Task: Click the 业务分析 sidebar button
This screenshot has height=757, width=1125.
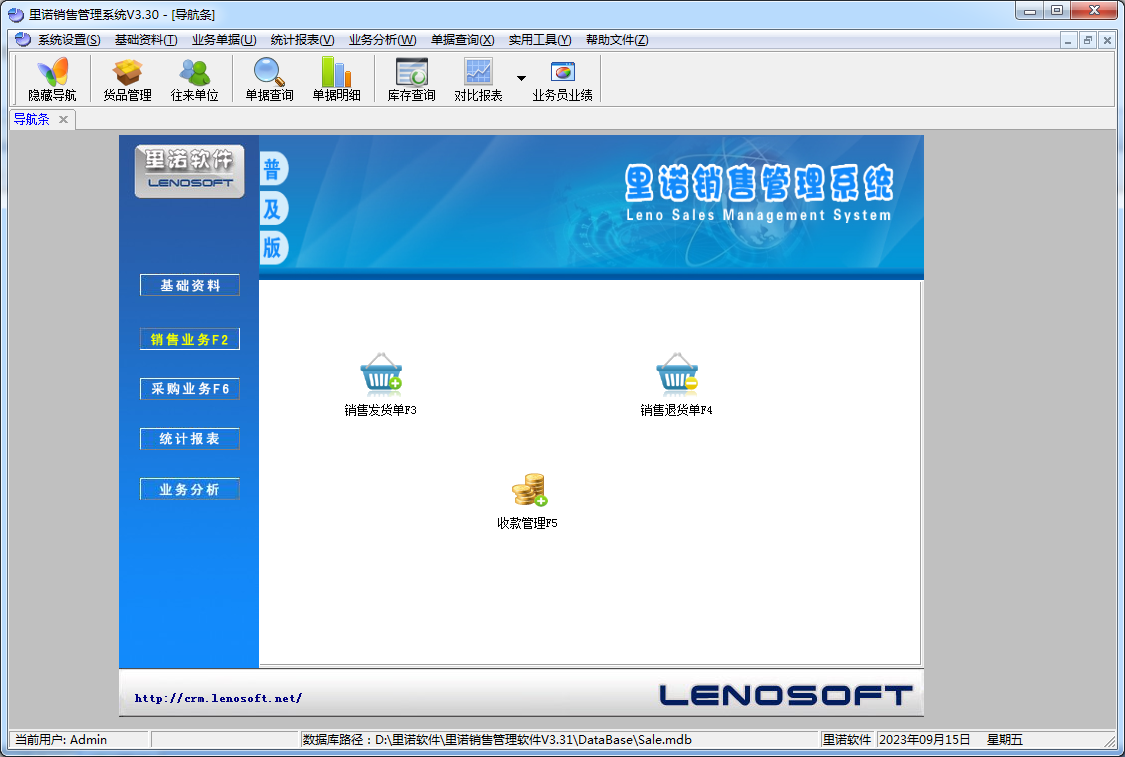Action: 189,489
